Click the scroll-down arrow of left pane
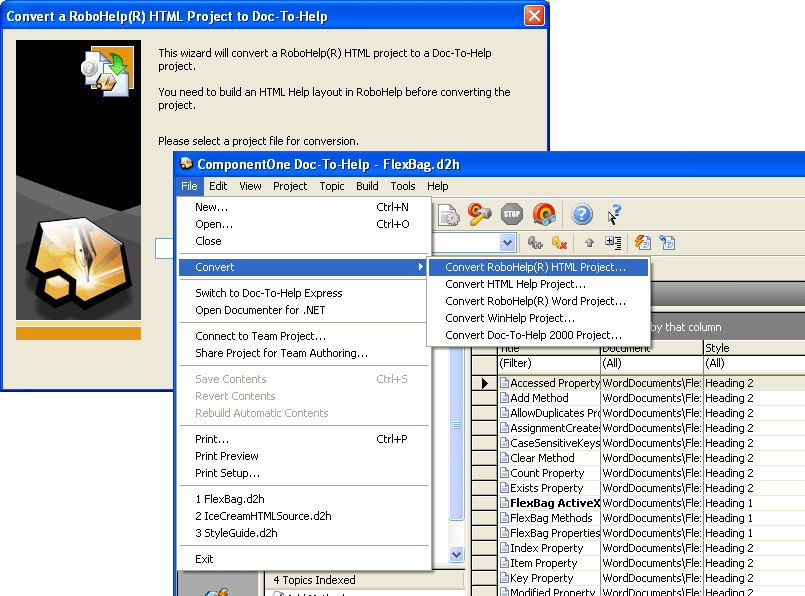 (x=456, y=554)
